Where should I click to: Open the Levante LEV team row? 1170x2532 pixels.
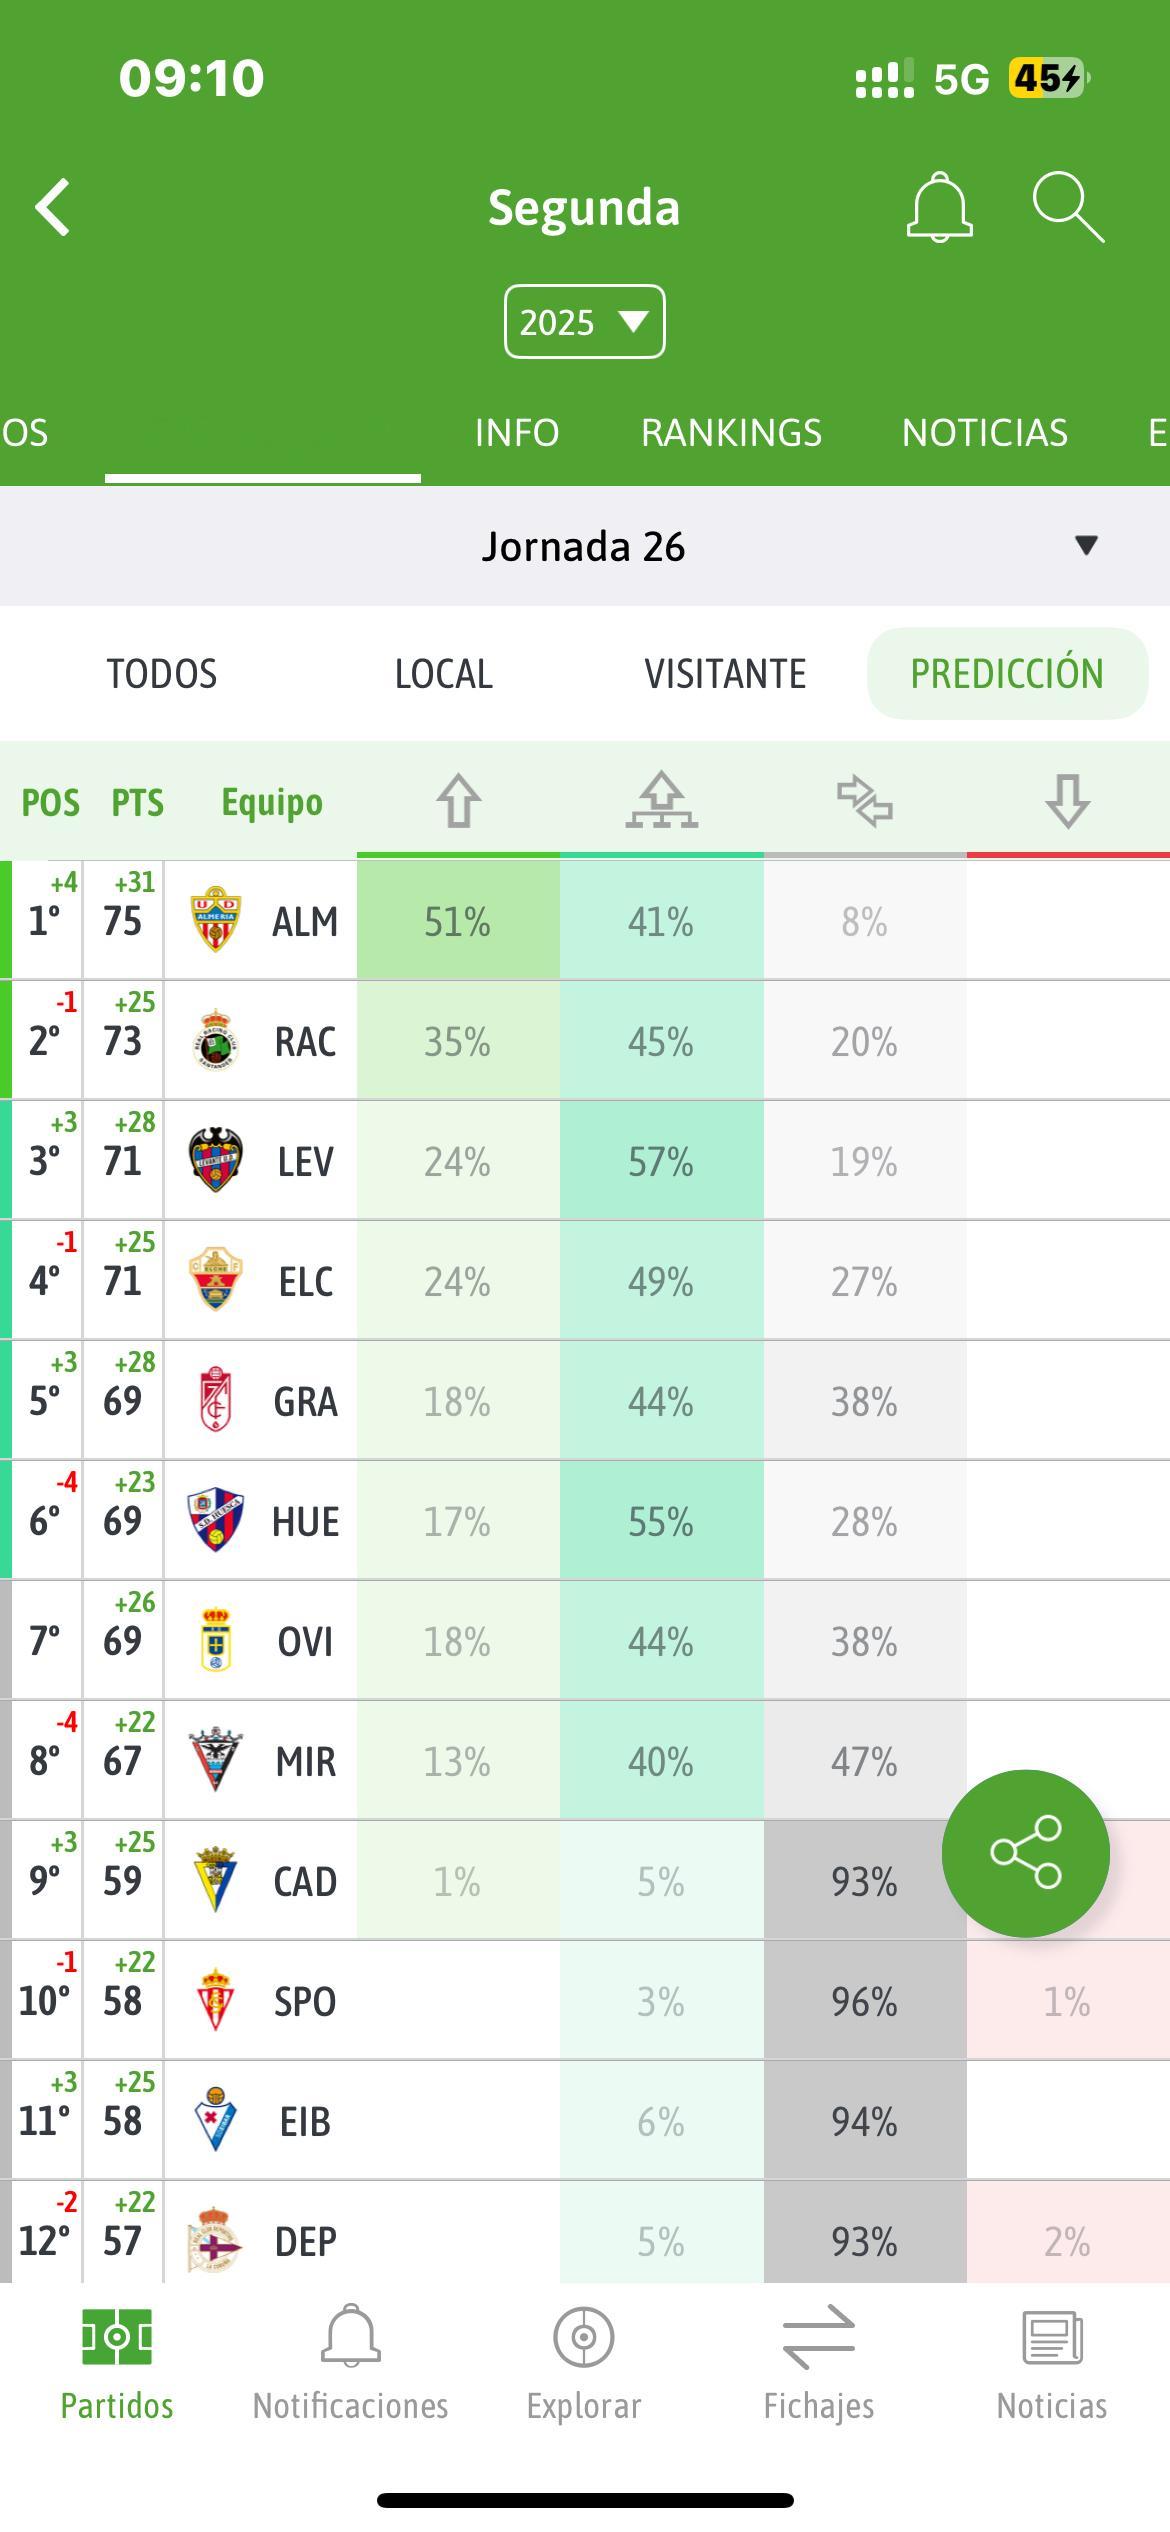tap(585, 1161)
